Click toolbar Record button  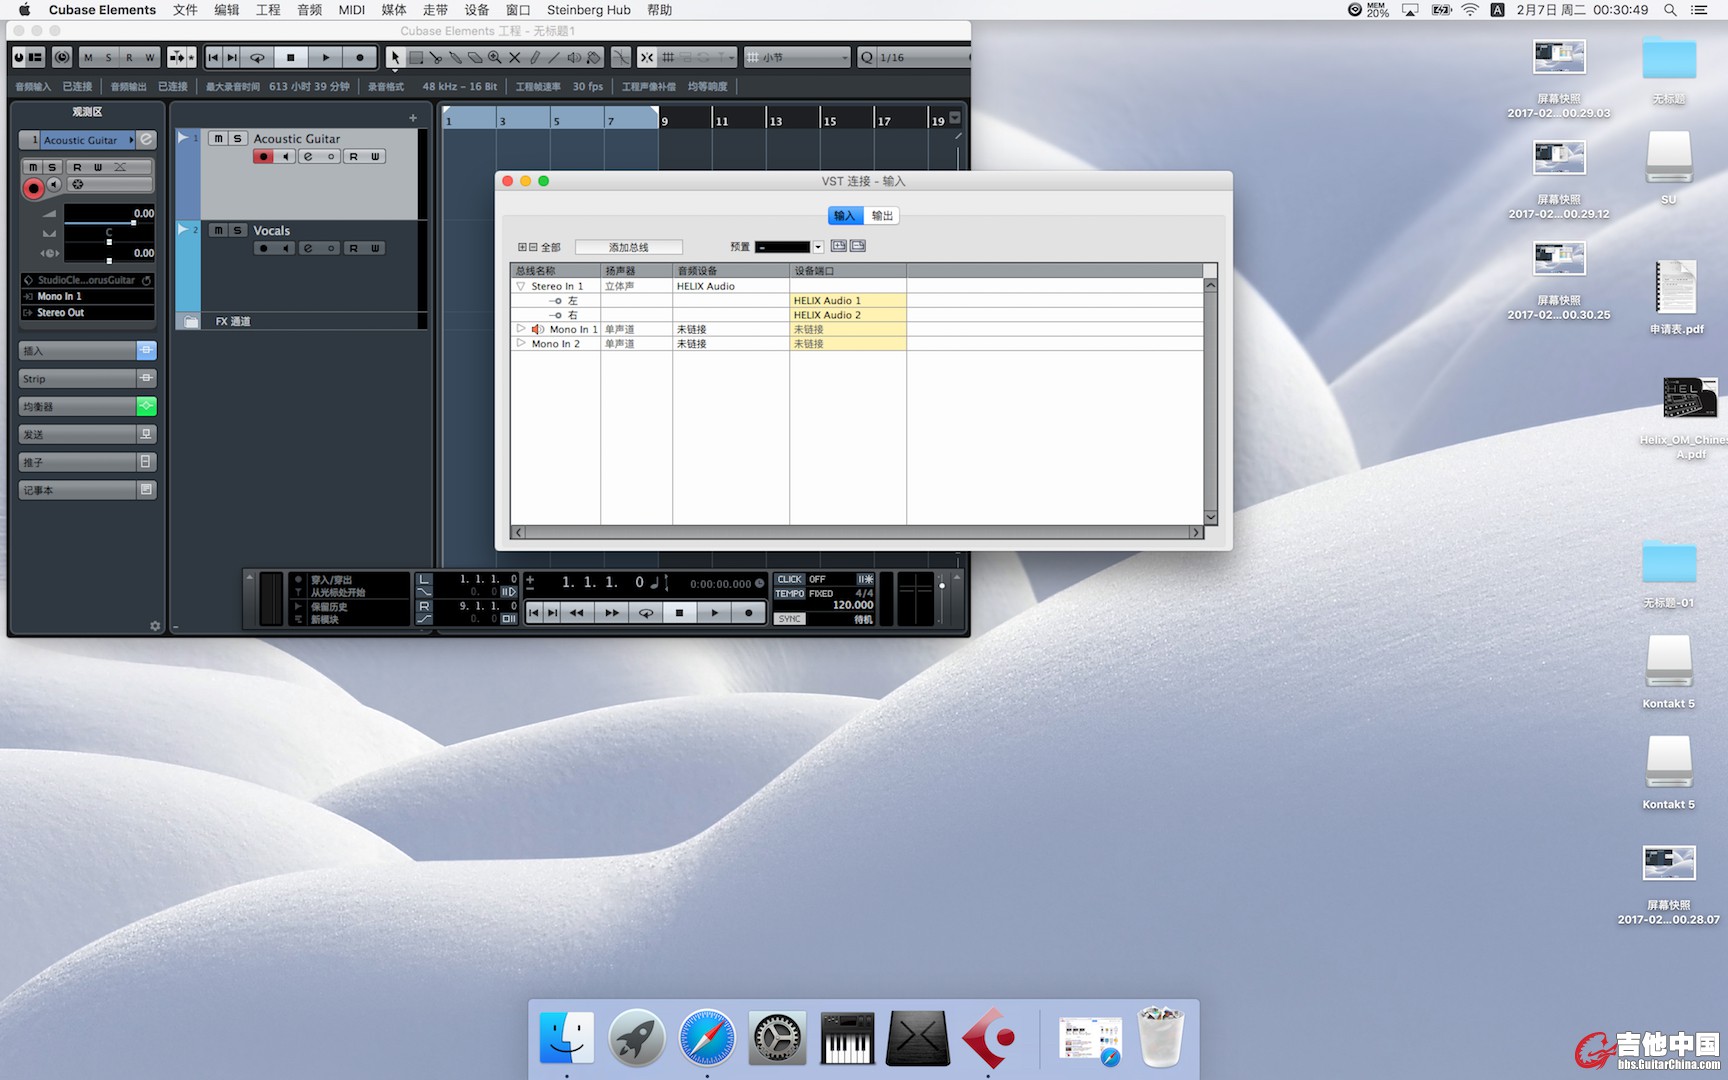point(360,58)
